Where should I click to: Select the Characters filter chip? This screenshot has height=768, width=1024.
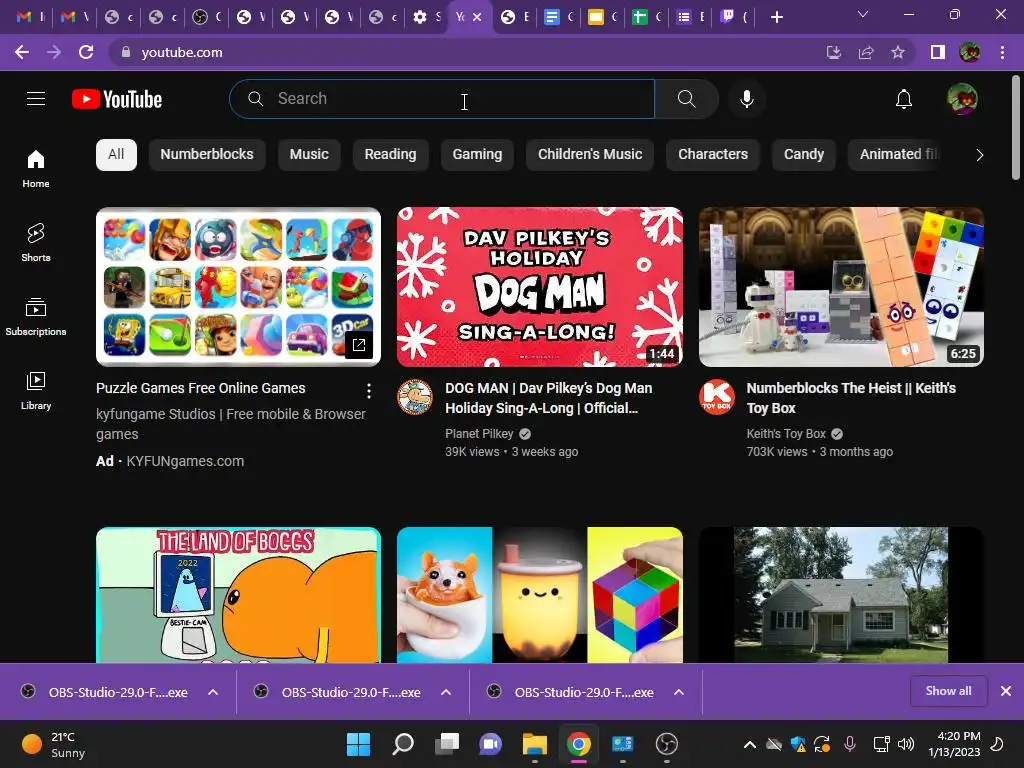[x=713, y=155]
